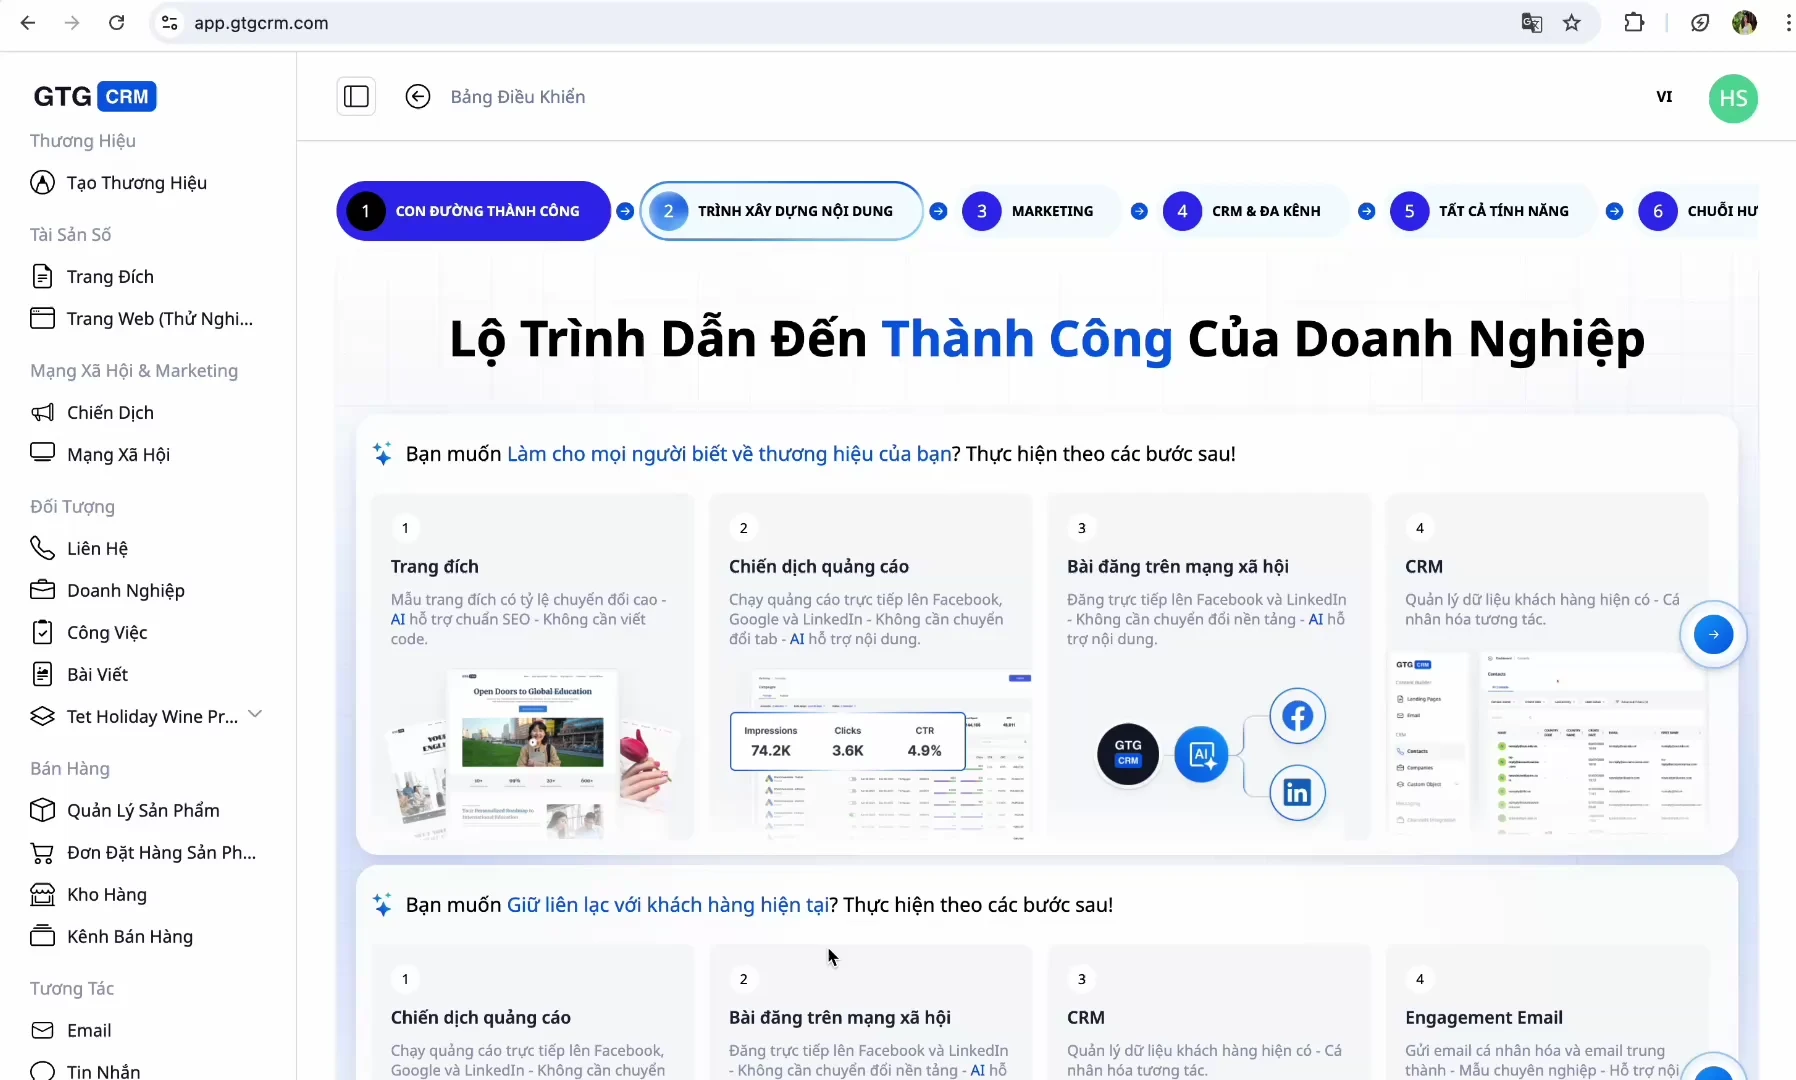Screen dimensions: 1796x1080
Task: Click the next arrow on the brand awareness carousel
Action: click(x=1713, y=634)
